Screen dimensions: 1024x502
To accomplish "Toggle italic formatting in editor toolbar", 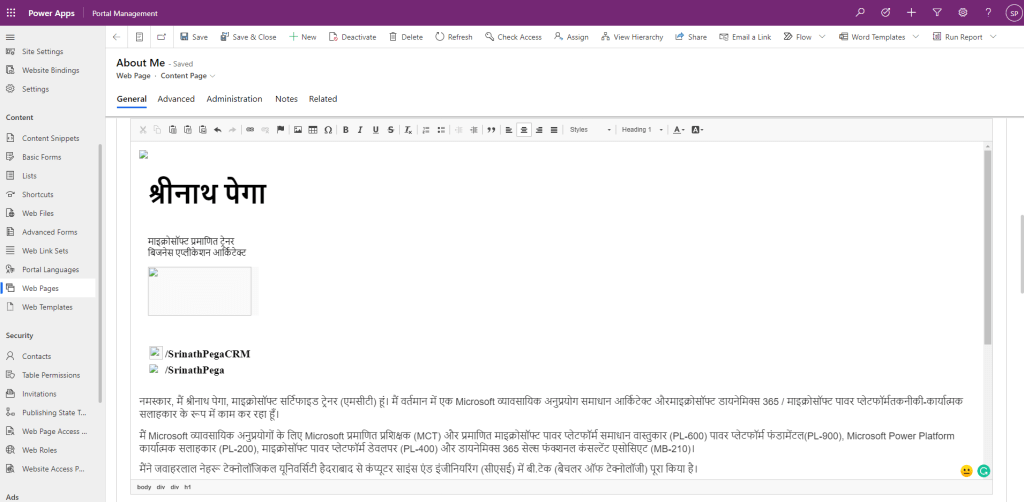I will [x=360, y=130].
